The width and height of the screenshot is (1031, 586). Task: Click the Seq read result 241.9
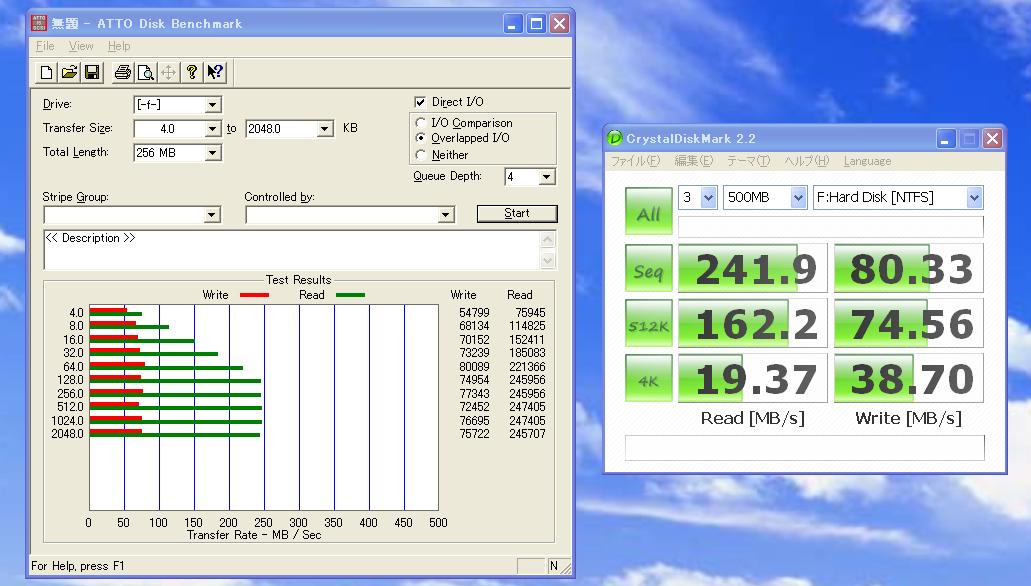point(753,268)
